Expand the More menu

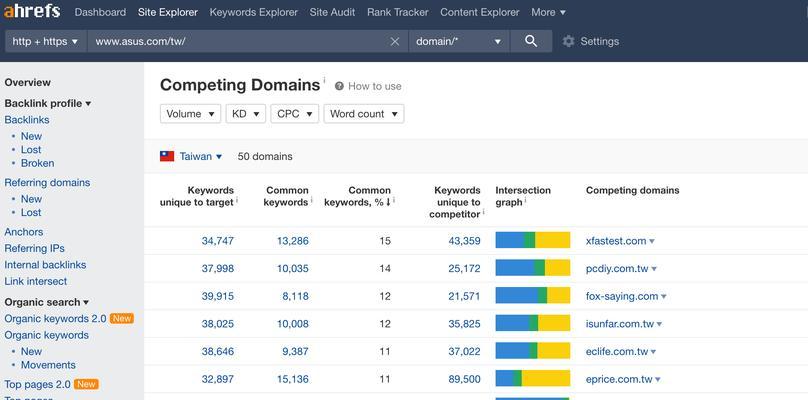(548, 12)
